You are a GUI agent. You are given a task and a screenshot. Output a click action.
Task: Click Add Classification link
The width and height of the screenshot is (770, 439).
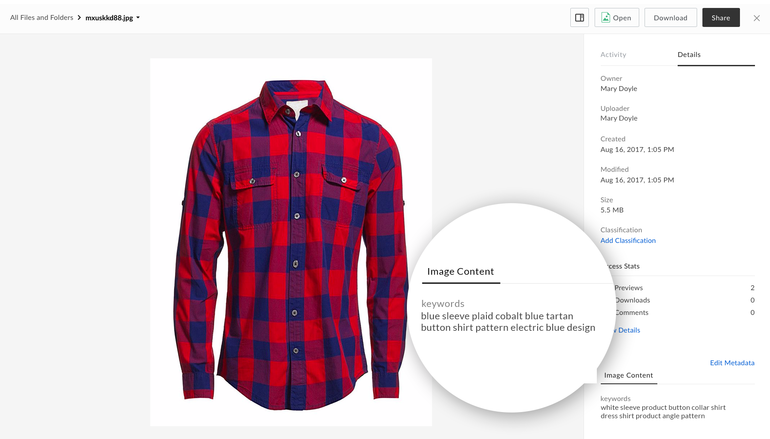click(x=628, y=241)
